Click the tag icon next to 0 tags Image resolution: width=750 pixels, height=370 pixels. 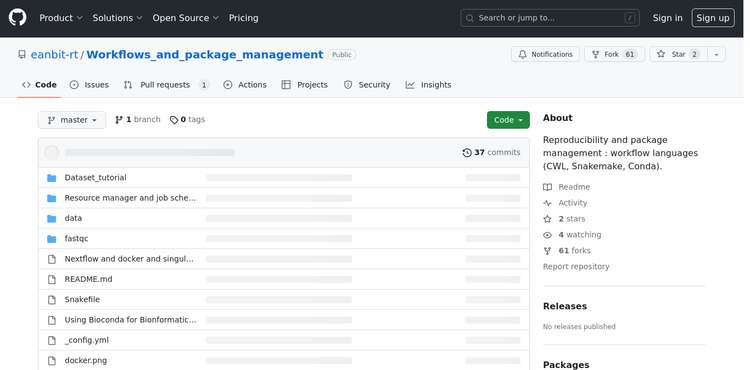pyautogui.click(x=174, y=120)
